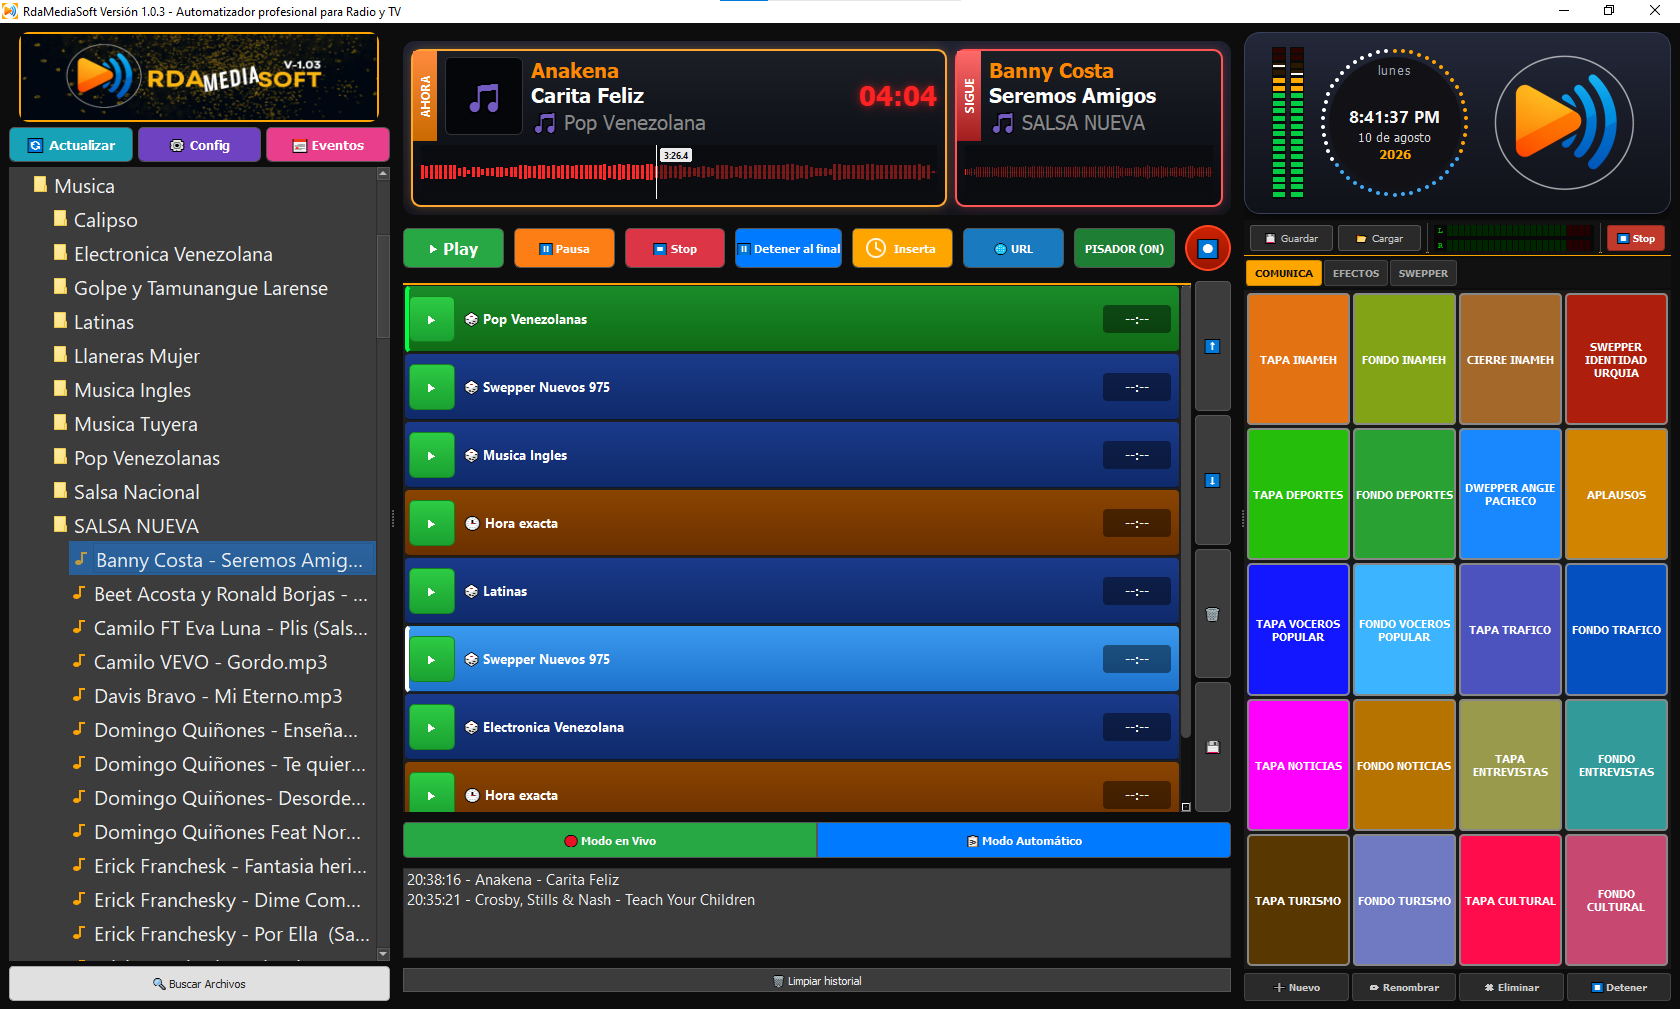The width and height of the screenshot is (1680, 1009).
Task: Open the Musica root folder
Action: [84, 186]
